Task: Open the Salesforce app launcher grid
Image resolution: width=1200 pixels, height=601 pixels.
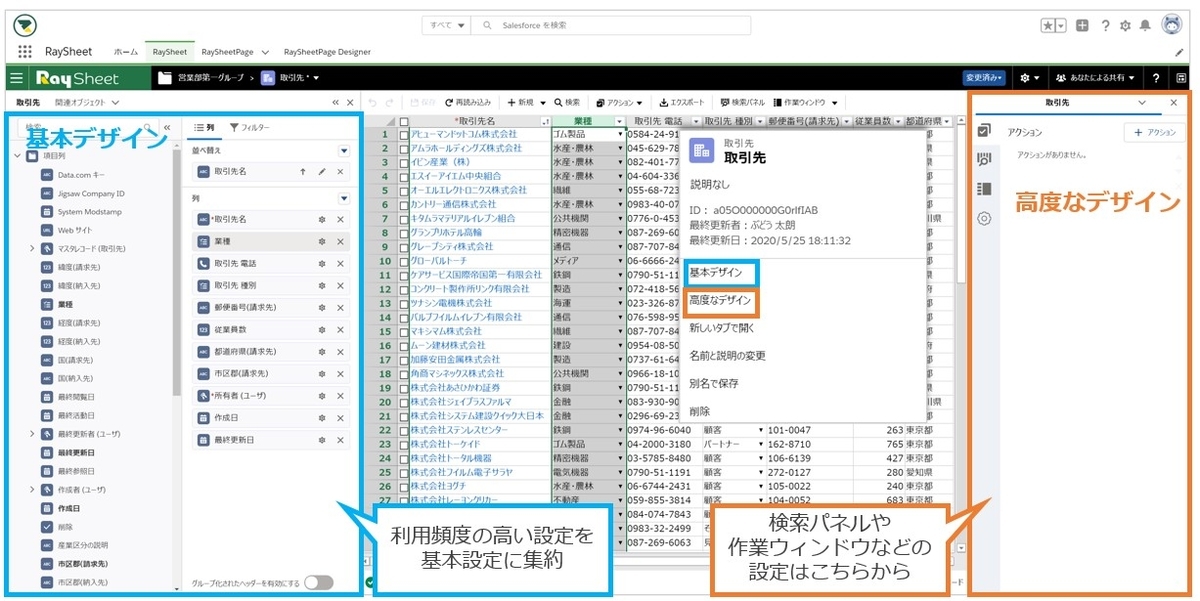Action: 24,52
